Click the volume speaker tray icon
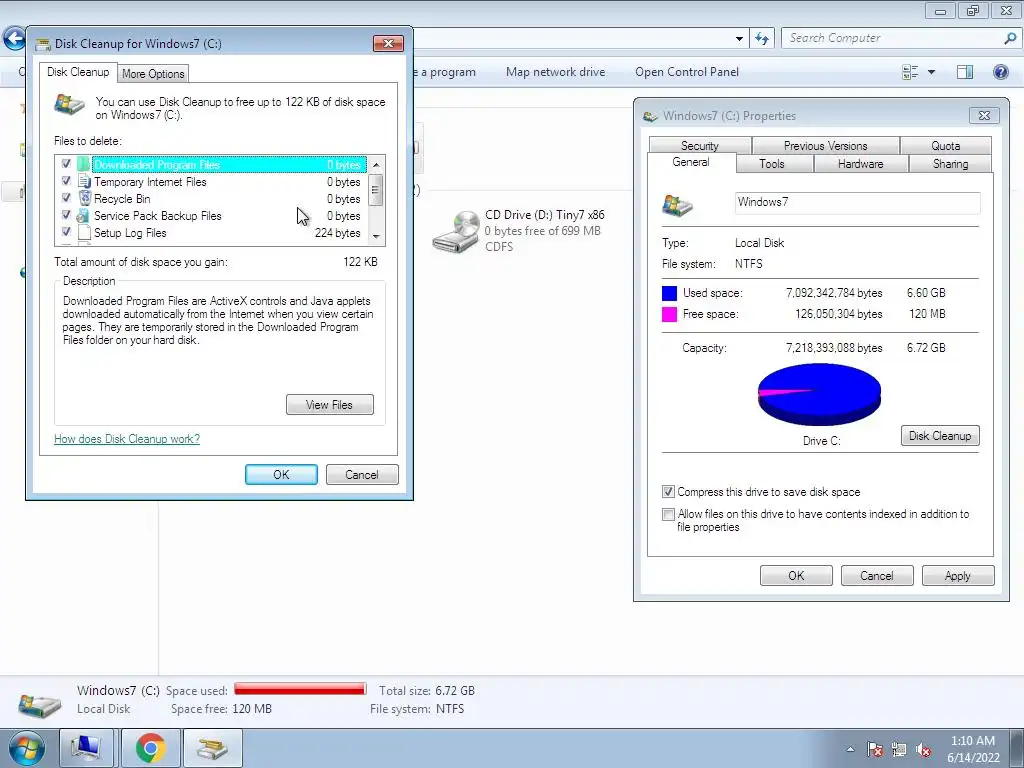The height and width of the screenshot is (768, 1024). (x=923, y=750)
